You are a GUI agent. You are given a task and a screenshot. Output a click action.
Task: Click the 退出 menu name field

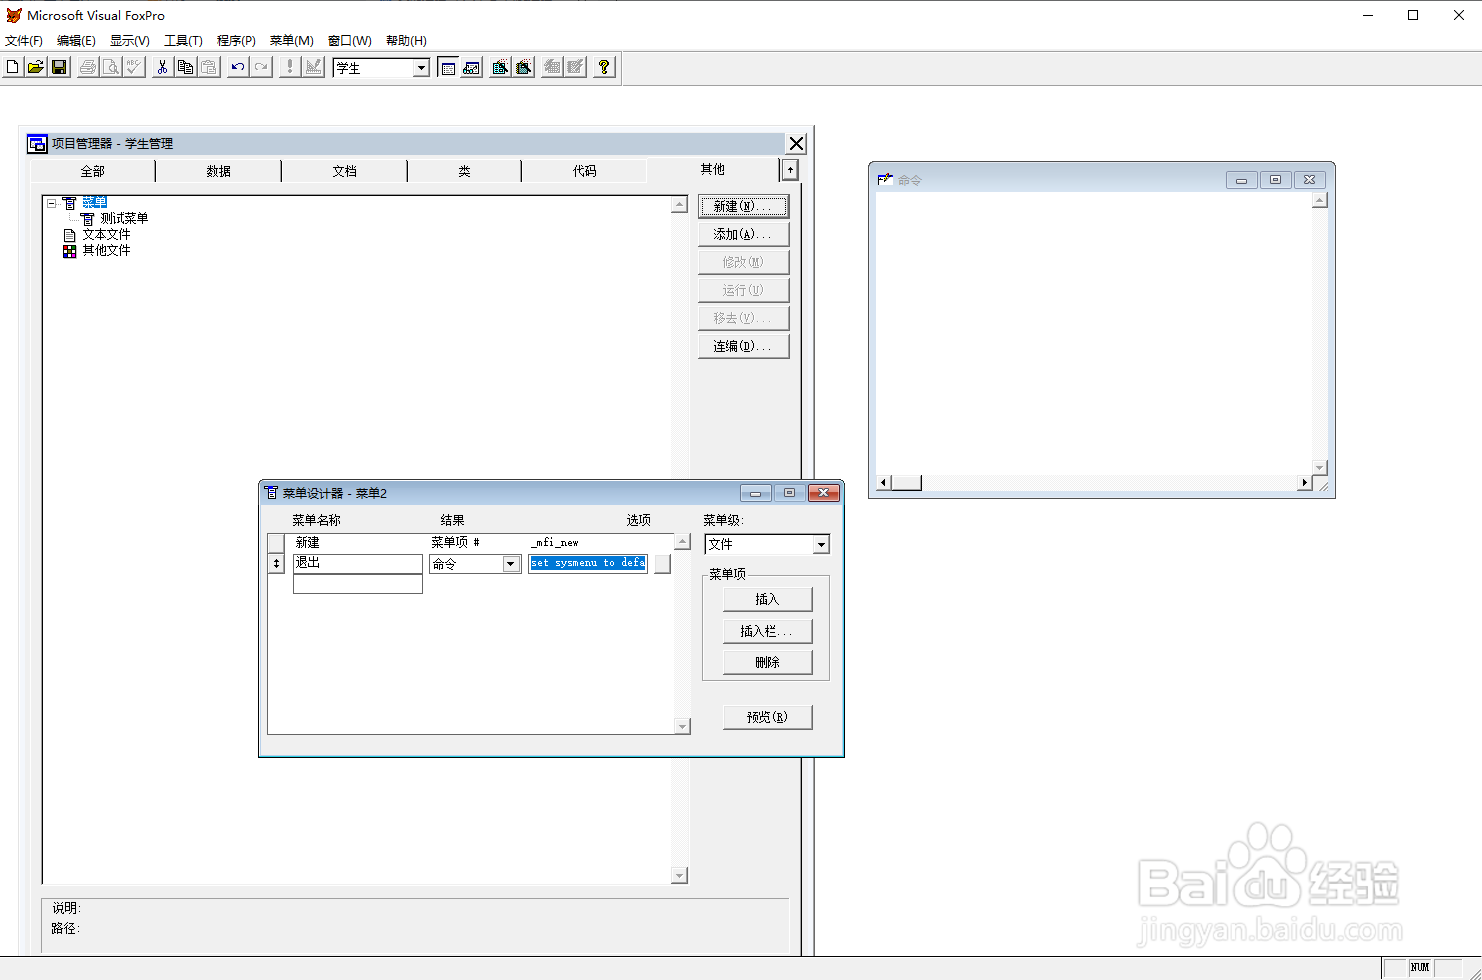coord(358,564)
